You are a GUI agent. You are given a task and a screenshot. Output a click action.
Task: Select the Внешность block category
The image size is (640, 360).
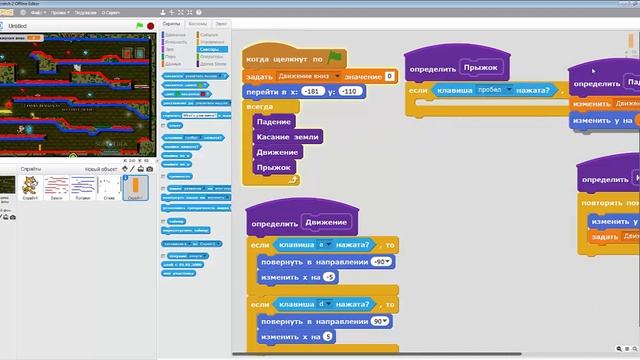coord(176,42)
